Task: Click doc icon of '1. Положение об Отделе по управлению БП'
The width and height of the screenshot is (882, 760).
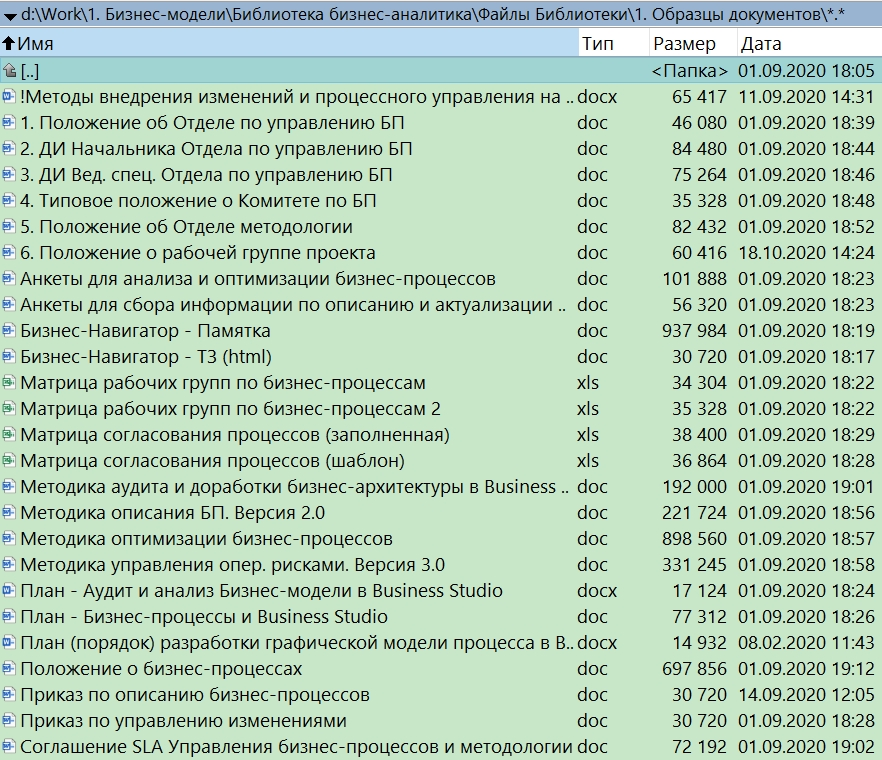Action: 8,122
